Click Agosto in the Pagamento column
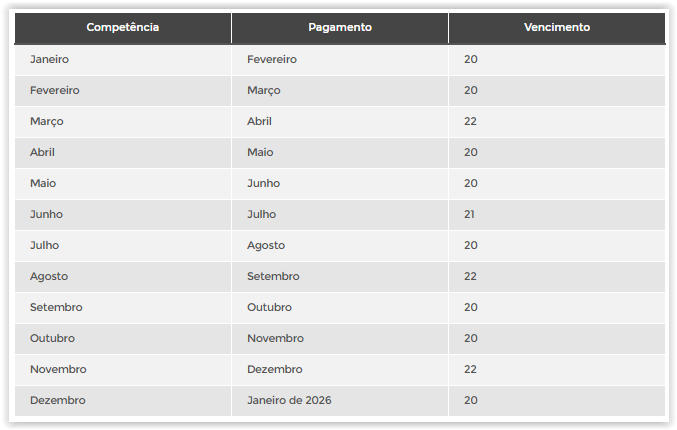This screenshot has width=677, height=430. (x=266, y=245)
